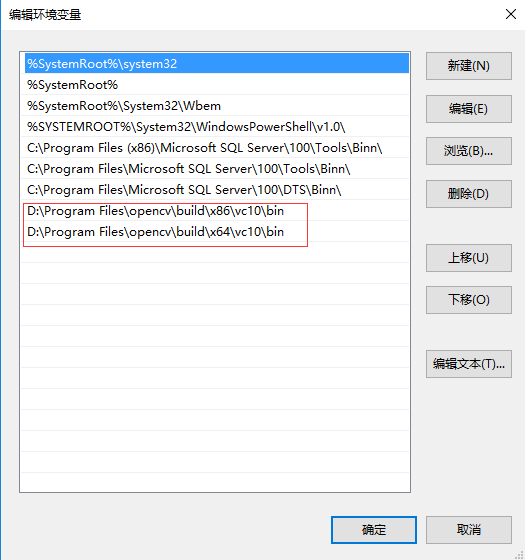
Task: Select the plain %SystemRoot% entry
Action: pyautogui.click(x=215, y=85)
